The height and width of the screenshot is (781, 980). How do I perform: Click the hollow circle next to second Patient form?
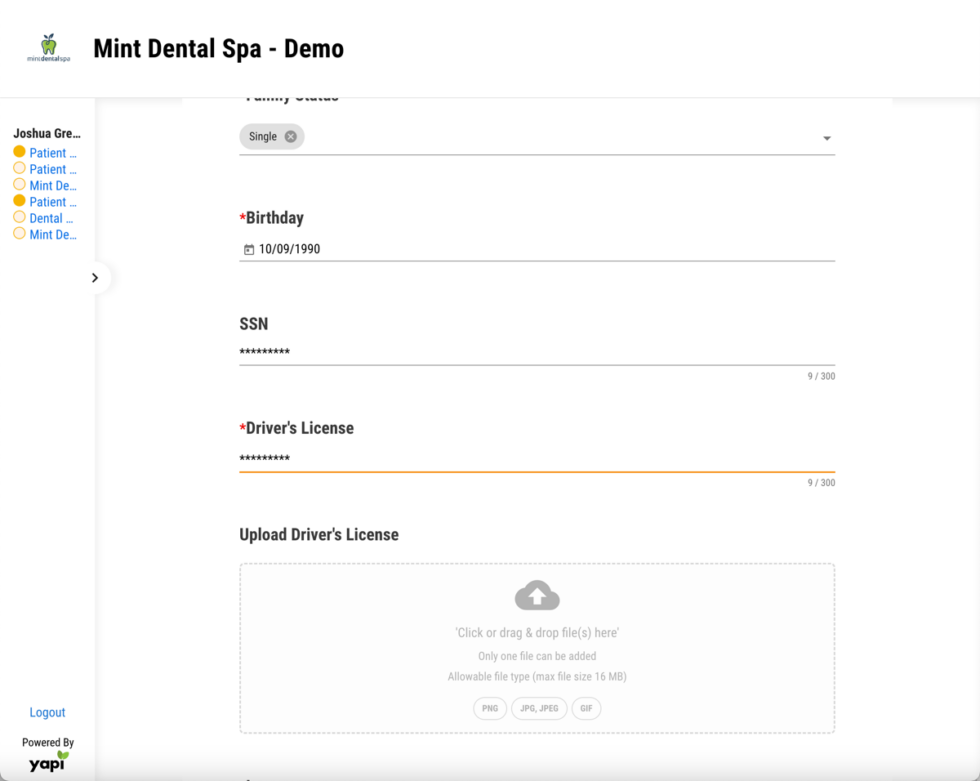point(17,169)
